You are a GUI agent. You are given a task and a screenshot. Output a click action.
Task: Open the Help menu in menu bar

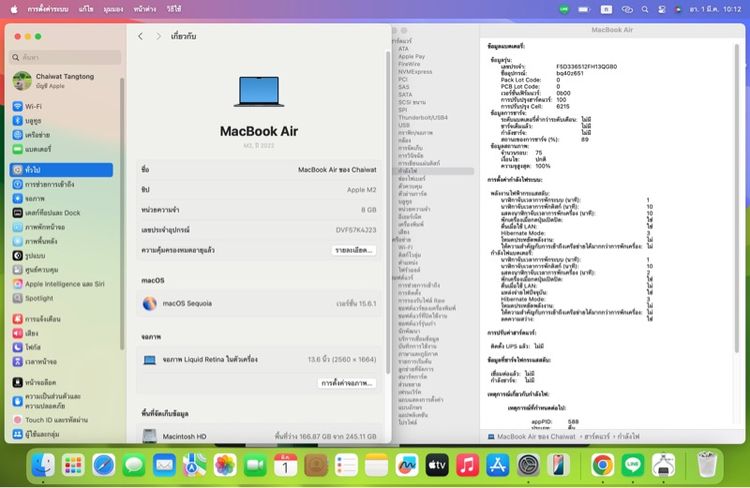point(174,9)
